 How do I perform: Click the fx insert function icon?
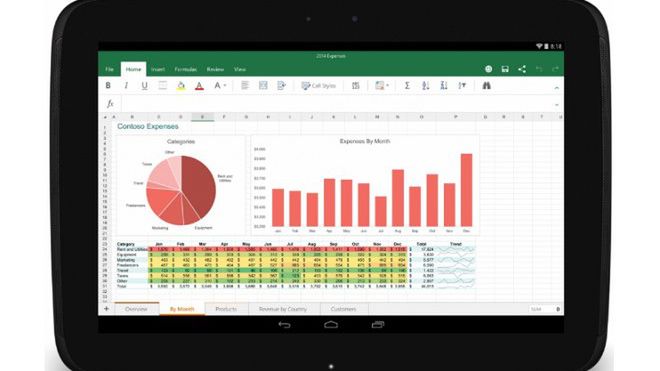110,104
